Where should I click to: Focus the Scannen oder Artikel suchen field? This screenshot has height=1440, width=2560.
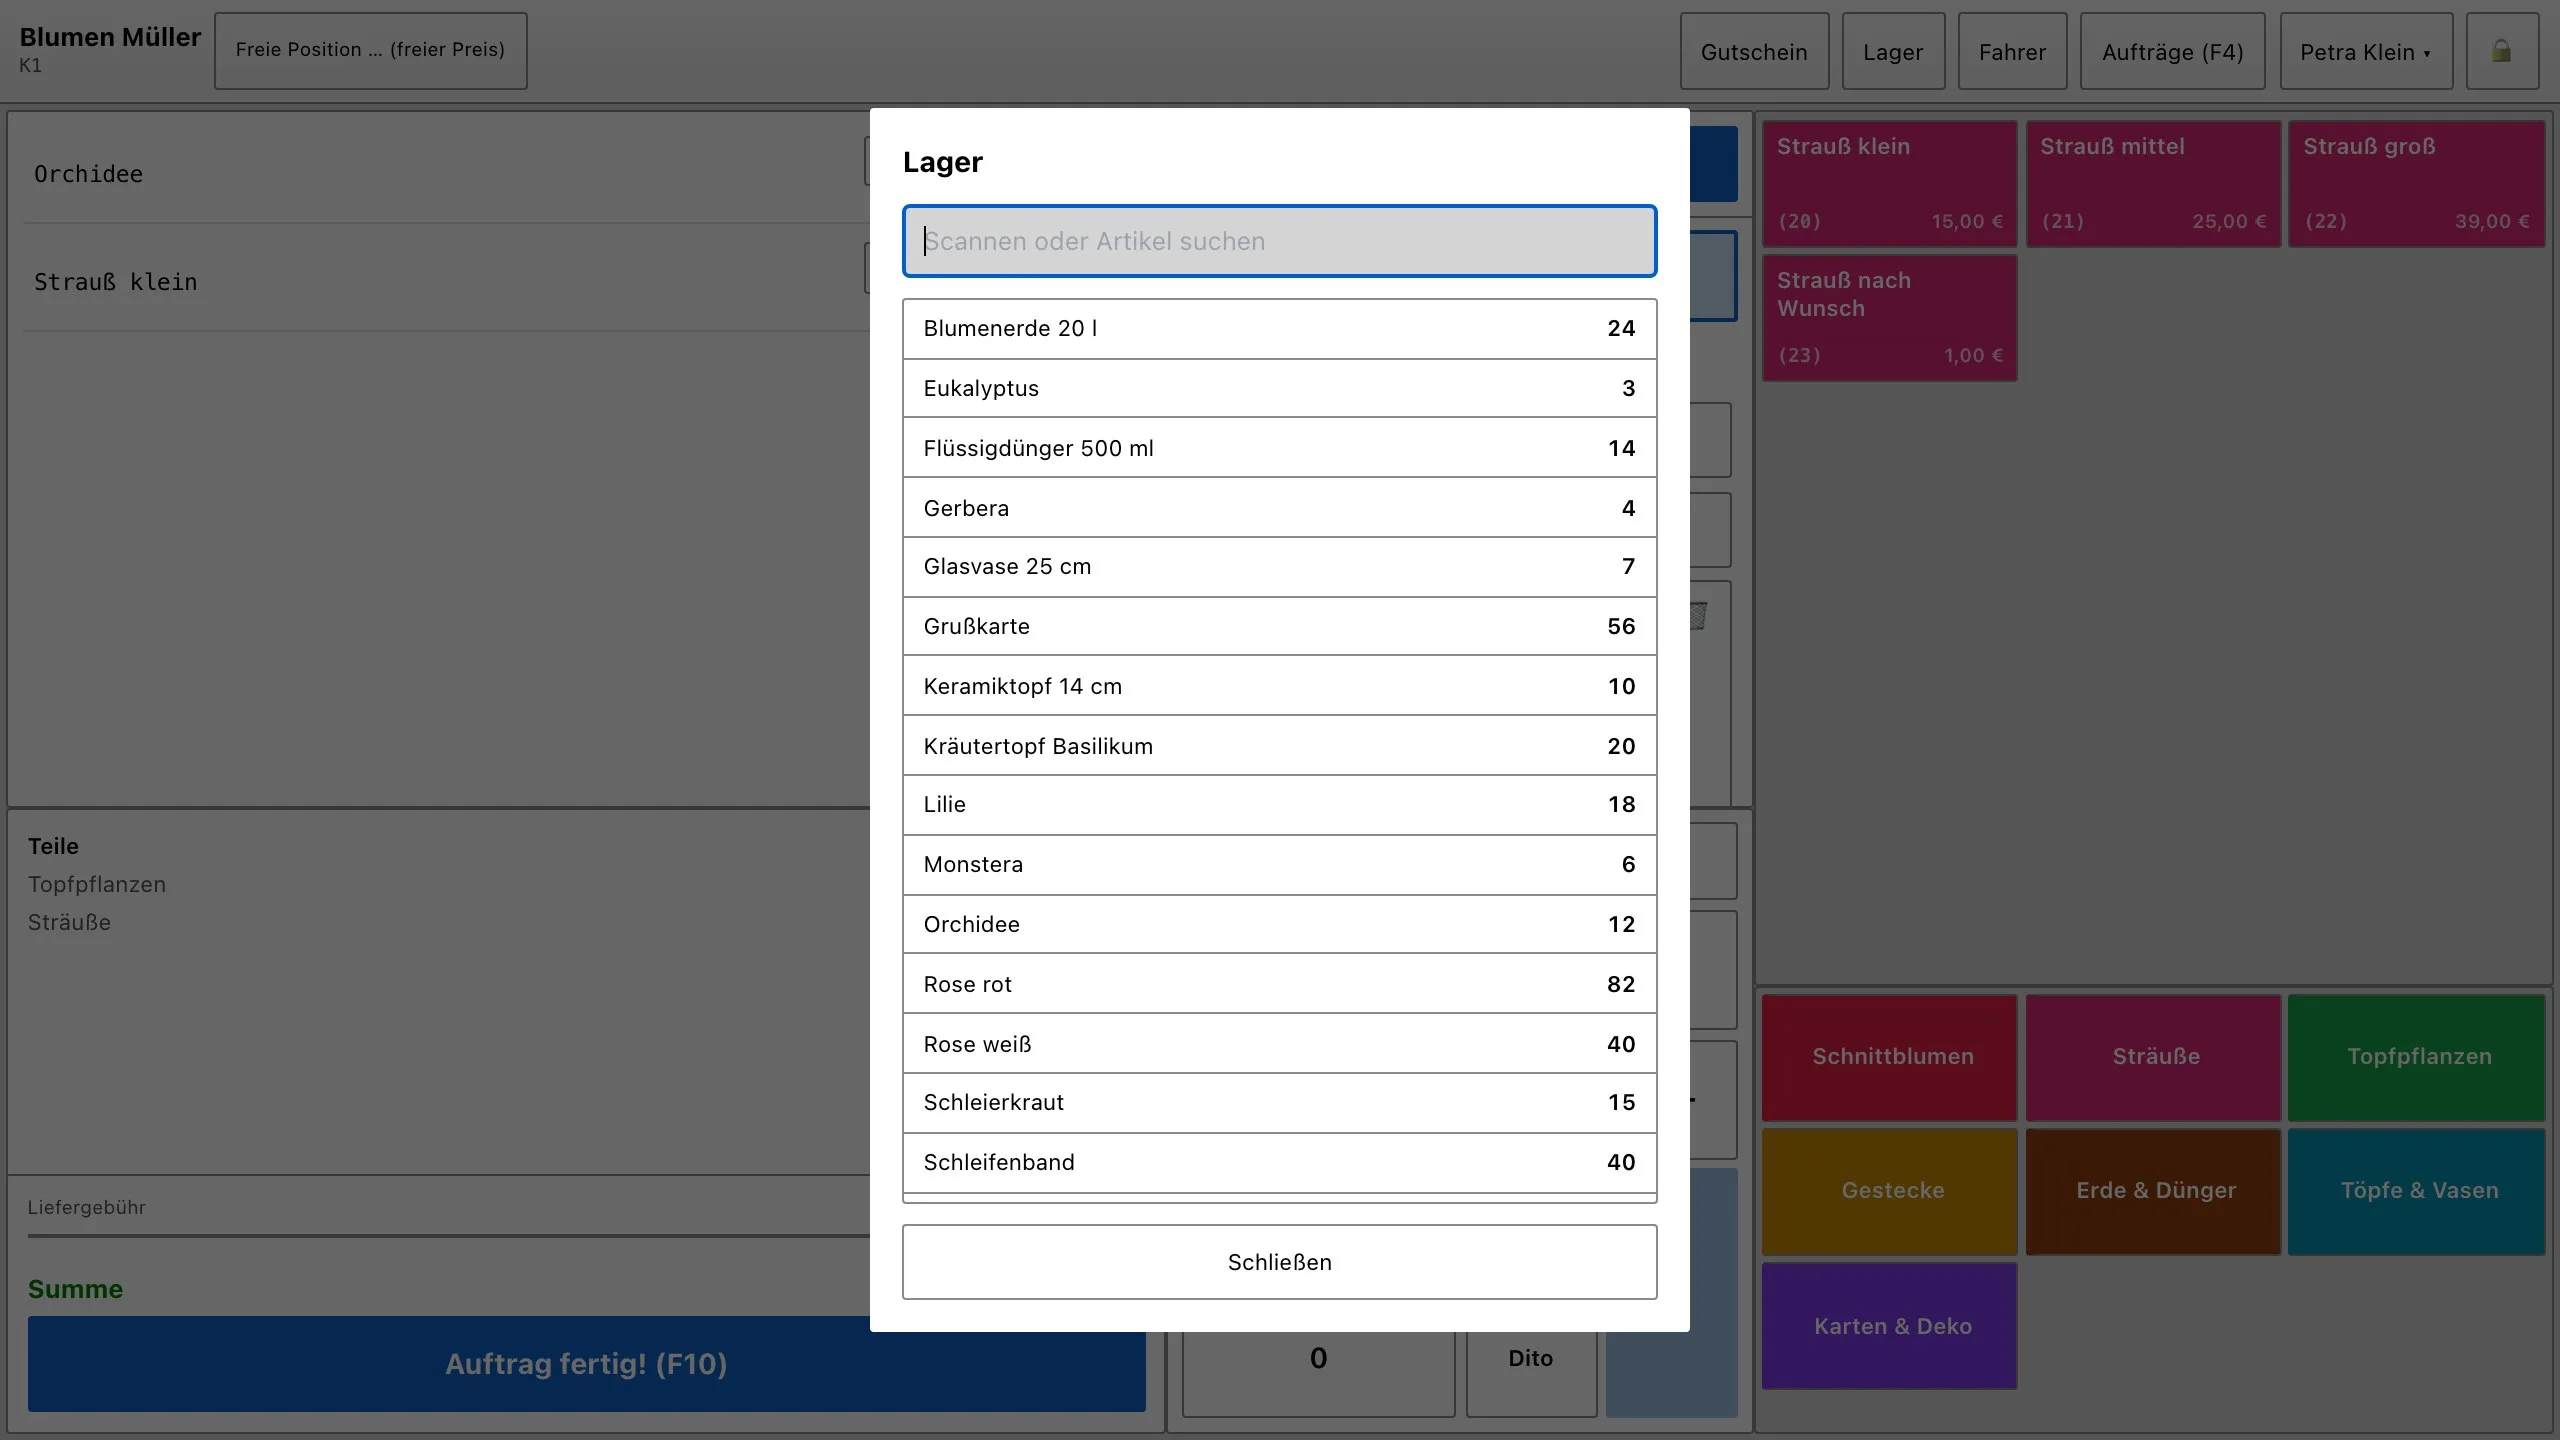coord(1279,241)
